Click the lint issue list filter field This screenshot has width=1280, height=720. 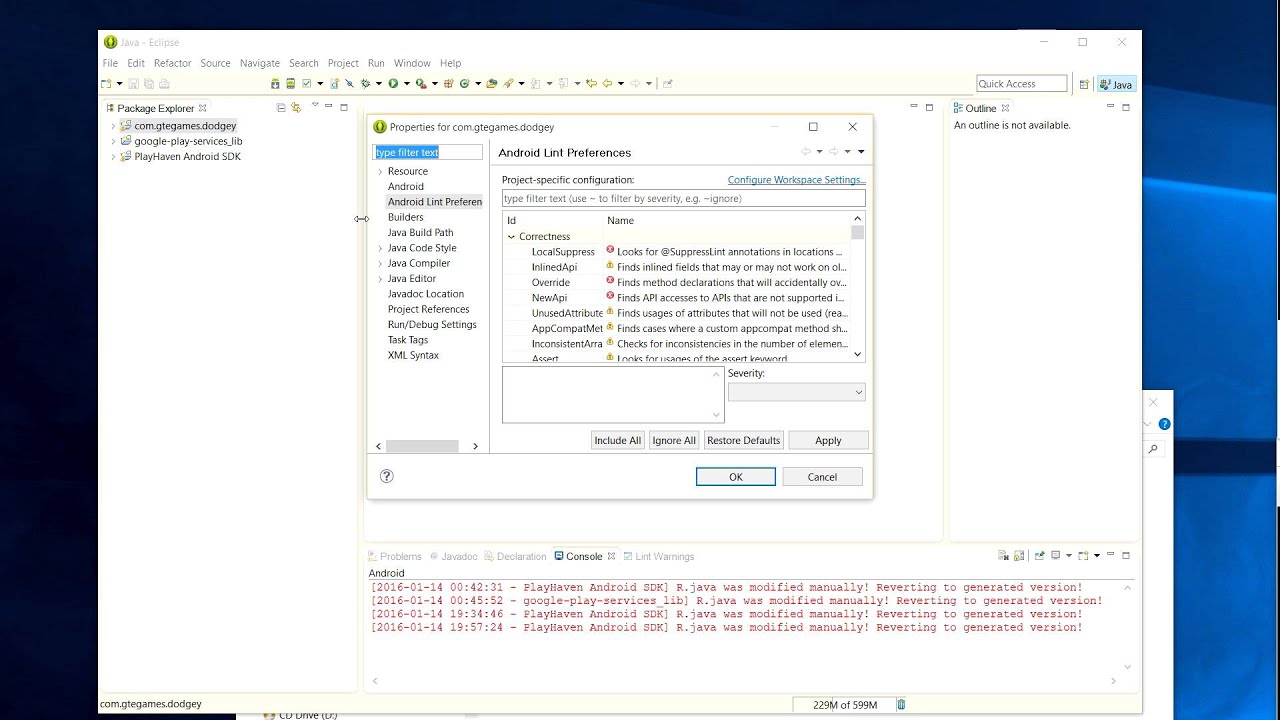[x=683, y=198]
